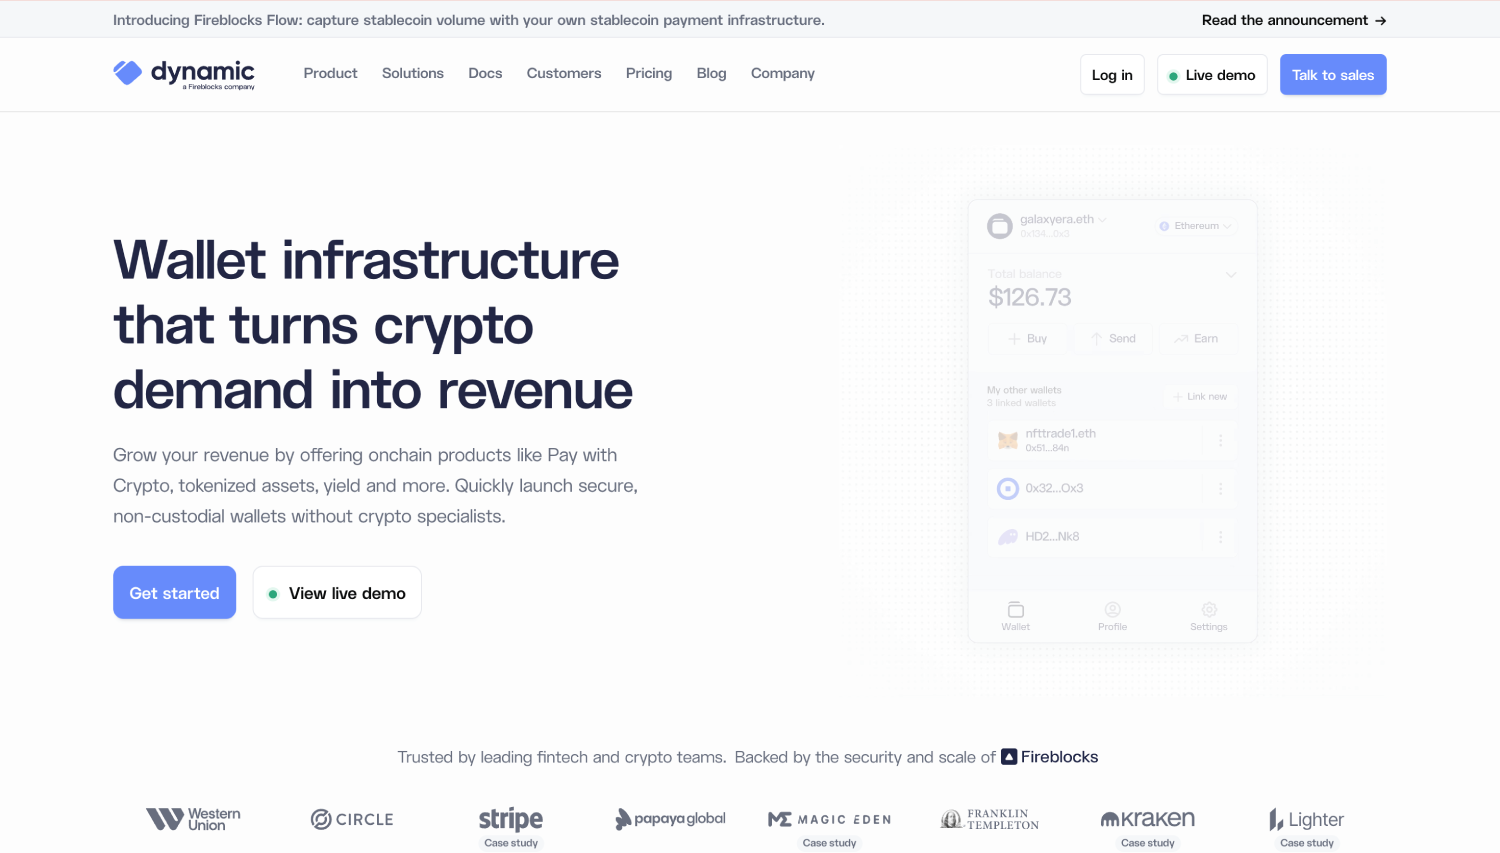Viewport: 1500px width, 853px height.
Task: Click the 'Trusted by leading fintech' text
Action: point(562,757)
